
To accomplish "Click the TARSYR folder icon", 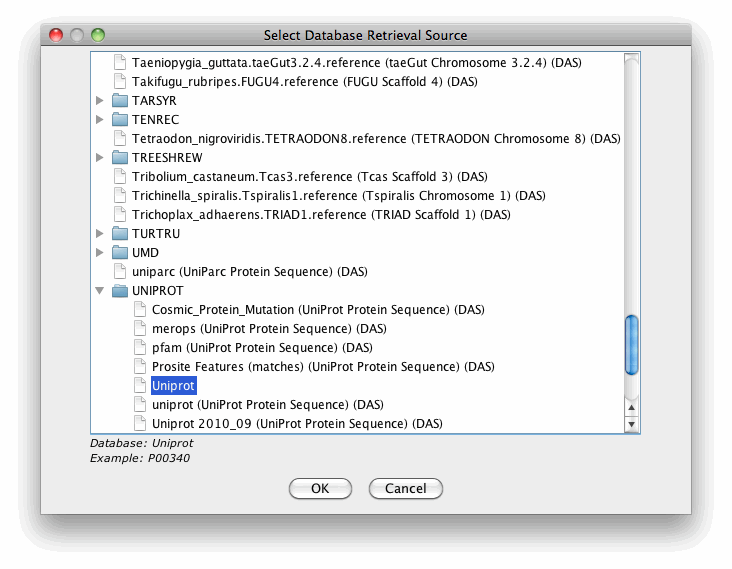I will [120, 101].
